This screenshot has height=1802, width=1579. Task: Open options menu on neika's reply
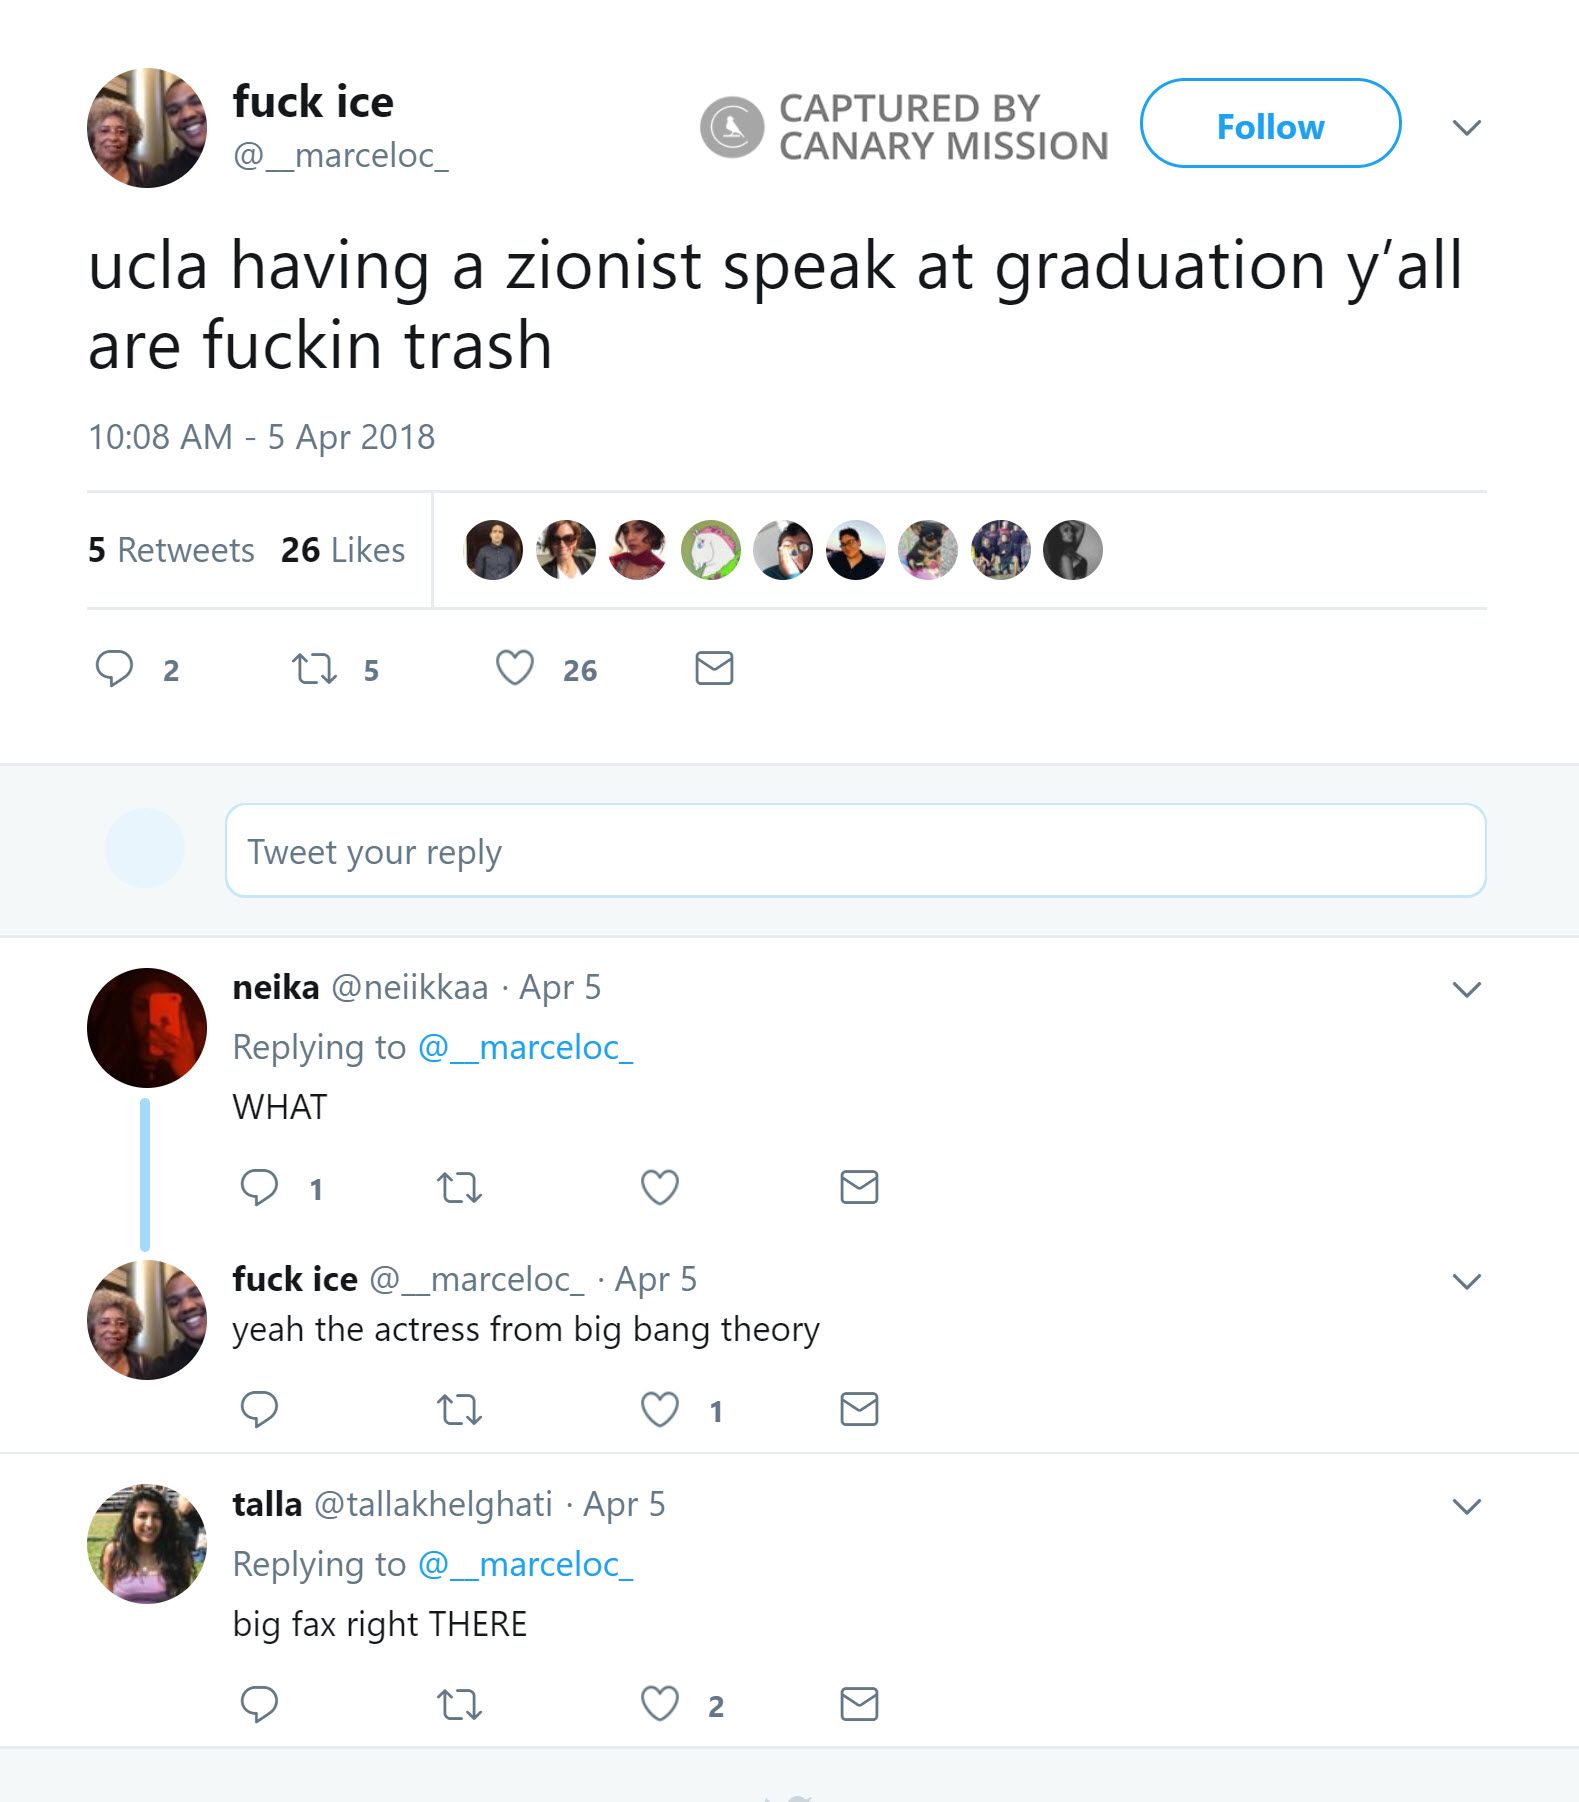1467,990
